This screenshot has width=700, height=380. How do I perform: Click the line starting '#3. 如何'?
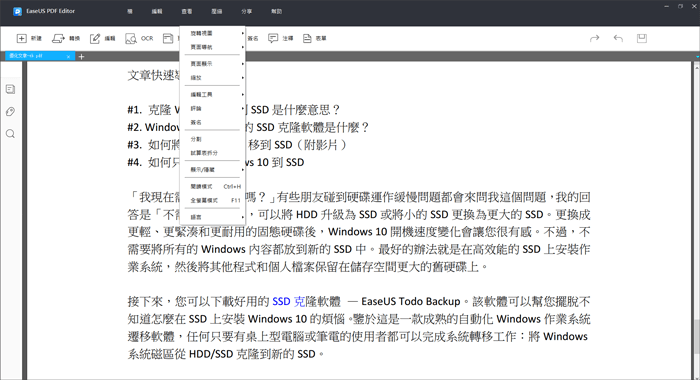[237, 145]
